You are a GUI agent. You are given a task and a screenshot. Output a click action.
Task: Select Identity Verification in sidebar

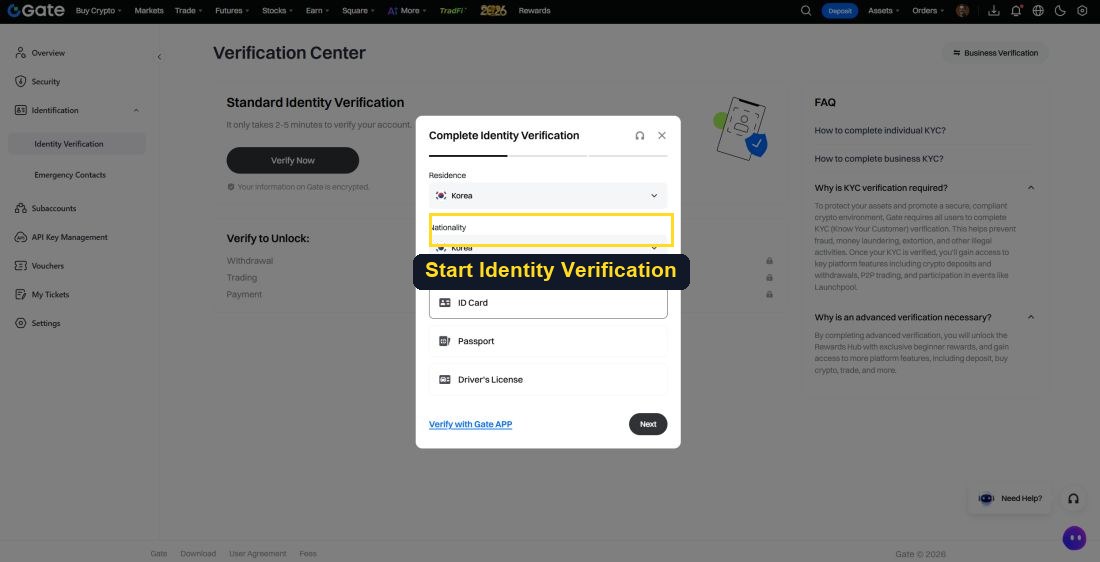(x=77, y=144)
